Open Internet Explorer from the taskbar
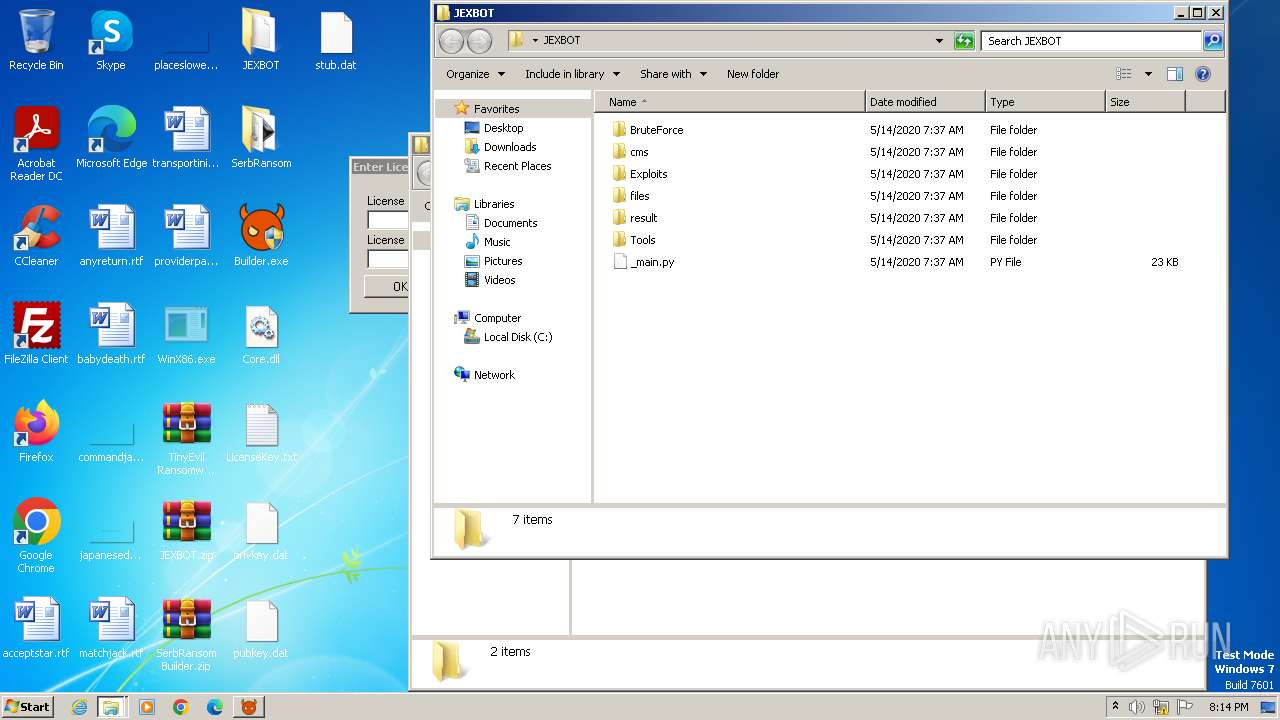Screen dimensions: 1280x720 [79, 707]
